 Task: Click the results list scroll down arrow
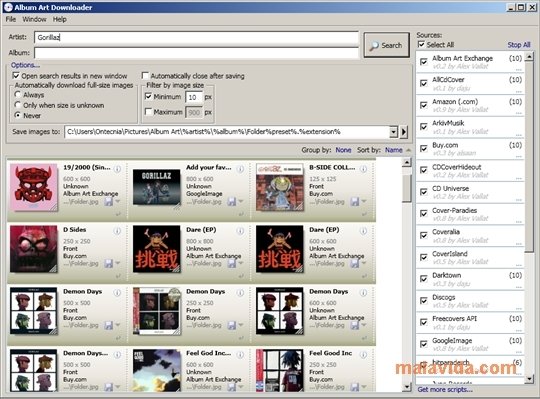406,387
